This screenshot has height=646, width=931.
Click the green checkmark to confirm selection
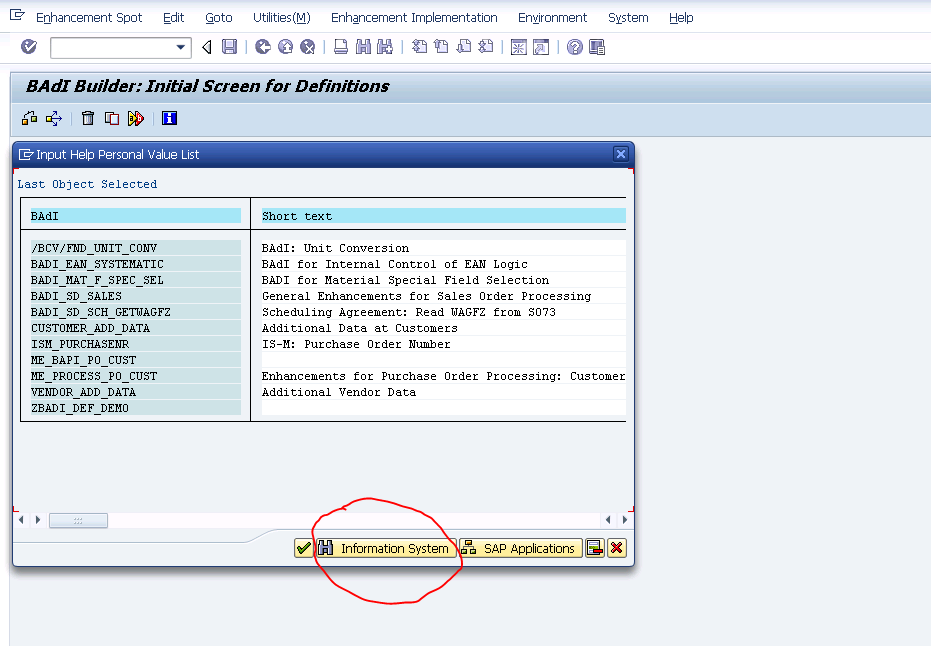(303, 548)
